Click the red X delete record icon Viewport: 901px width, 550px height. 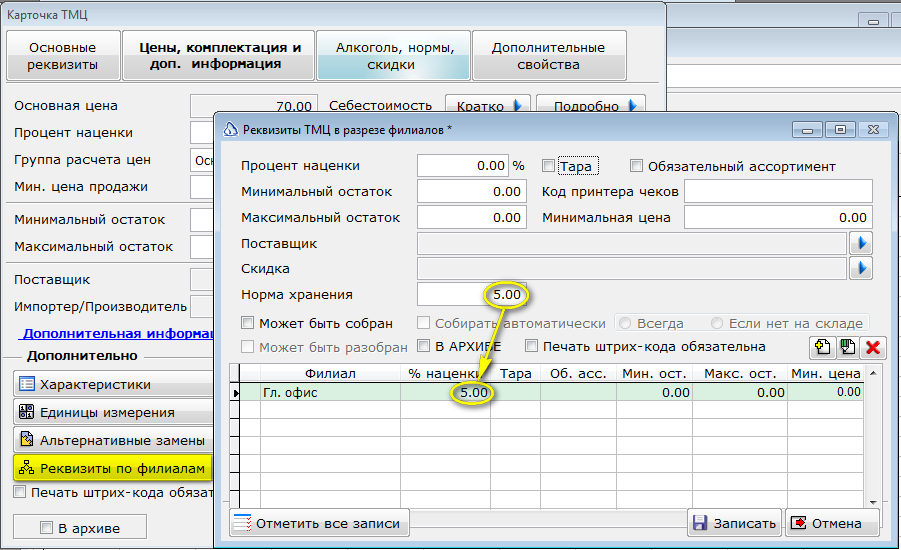pos(873,347)
